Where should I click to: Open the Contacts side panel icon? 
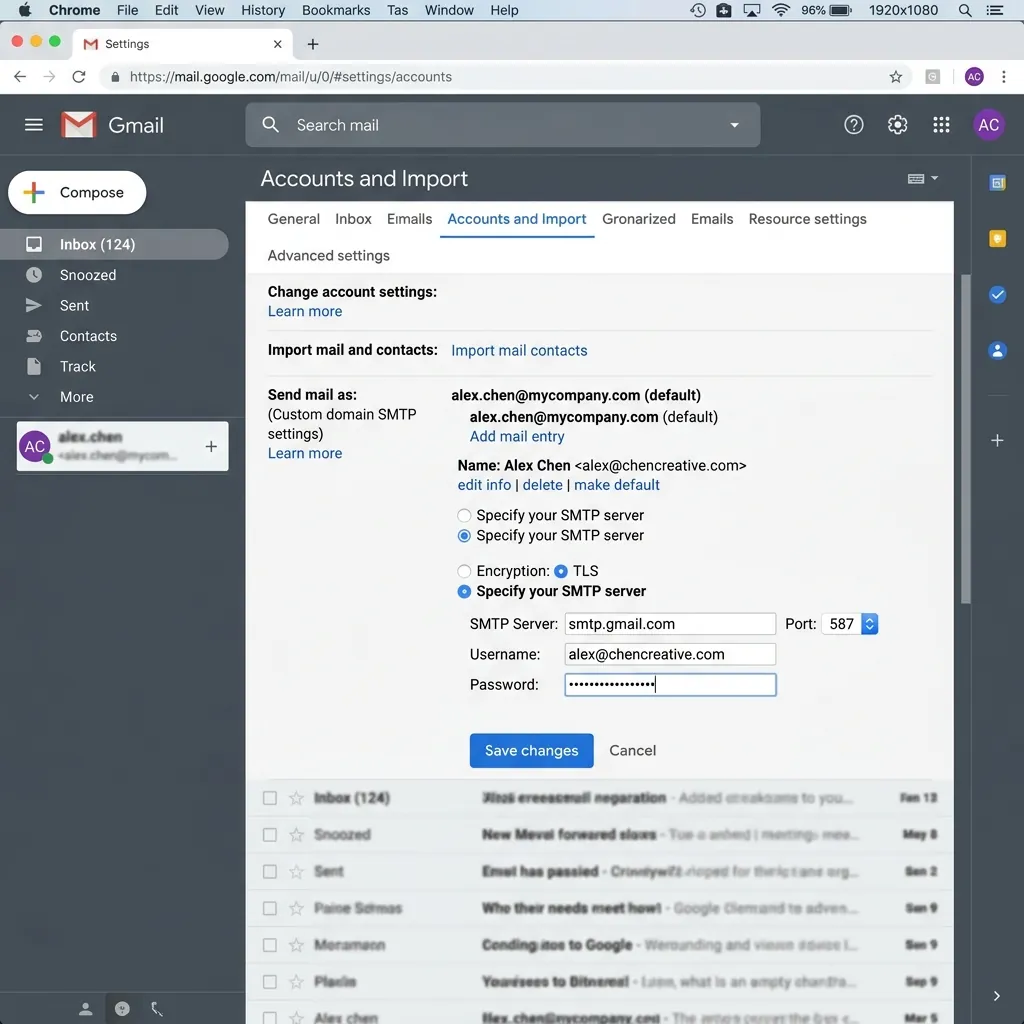pos(997,351)
